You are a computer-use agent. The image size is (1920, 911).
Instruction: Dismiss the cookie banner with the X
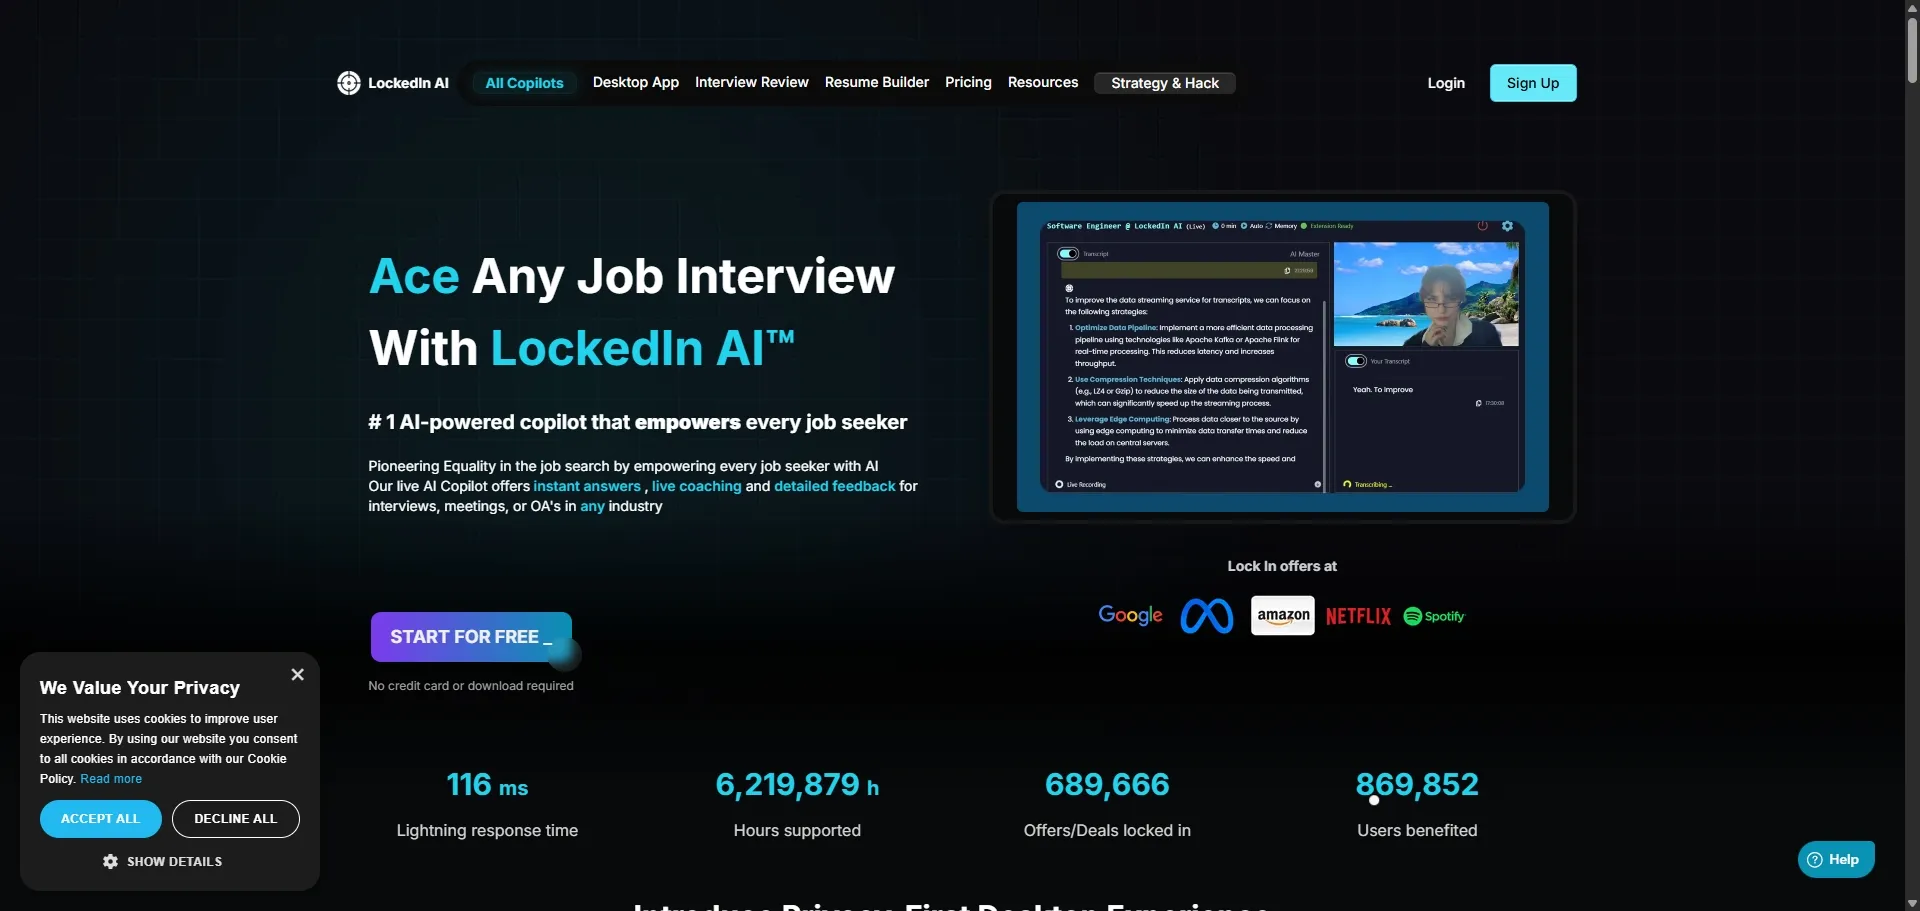(297, 674)
